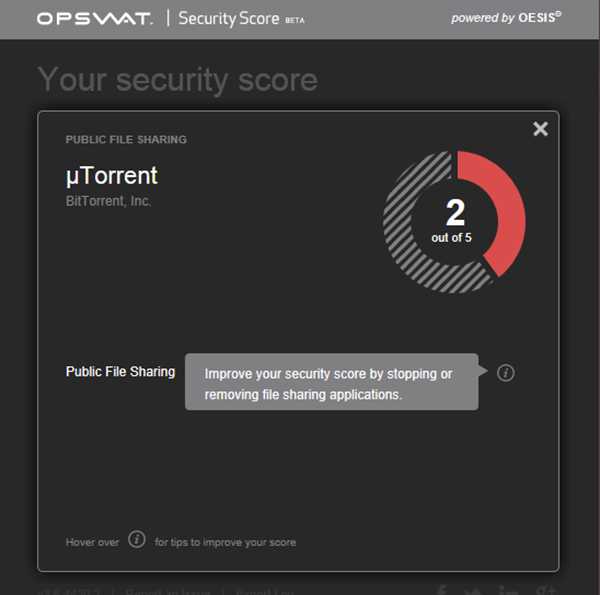The width and height of the screenshot is (600, 595).
Task: Open the Facebook icon in the footer
Action: 441,590
